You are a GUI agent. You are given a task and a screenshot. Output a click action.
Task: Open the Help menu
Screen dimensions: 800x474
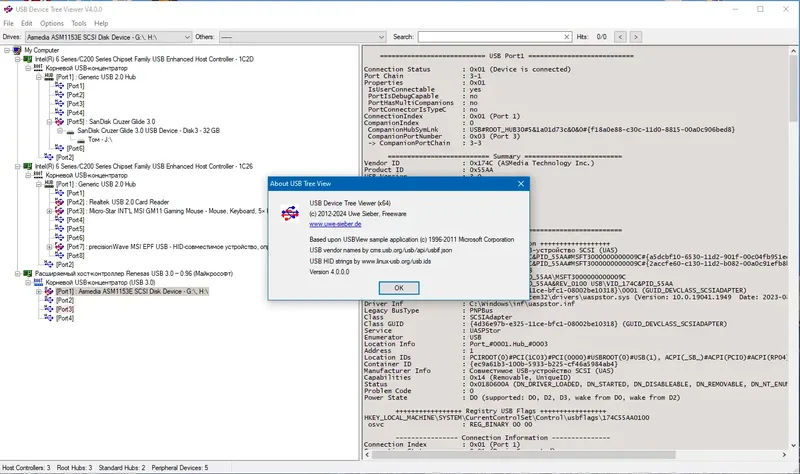point(101,23)
